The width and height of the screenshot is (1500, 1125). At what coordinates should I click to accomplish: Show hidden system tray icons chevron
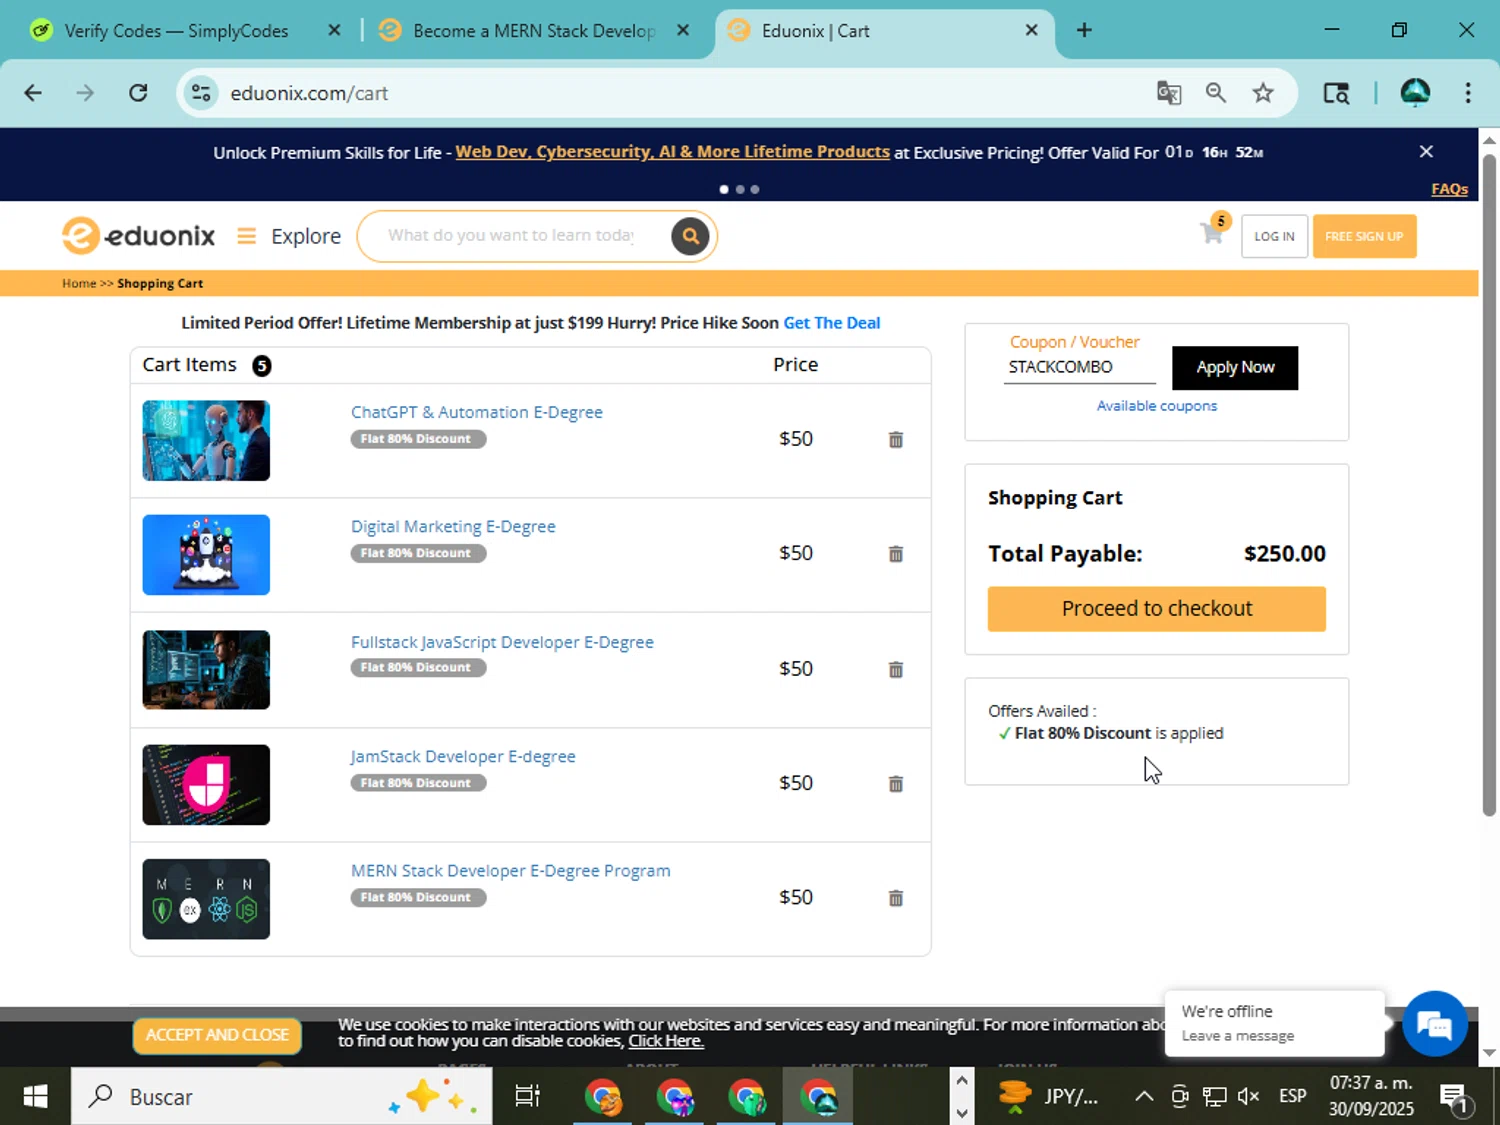1144,1096
